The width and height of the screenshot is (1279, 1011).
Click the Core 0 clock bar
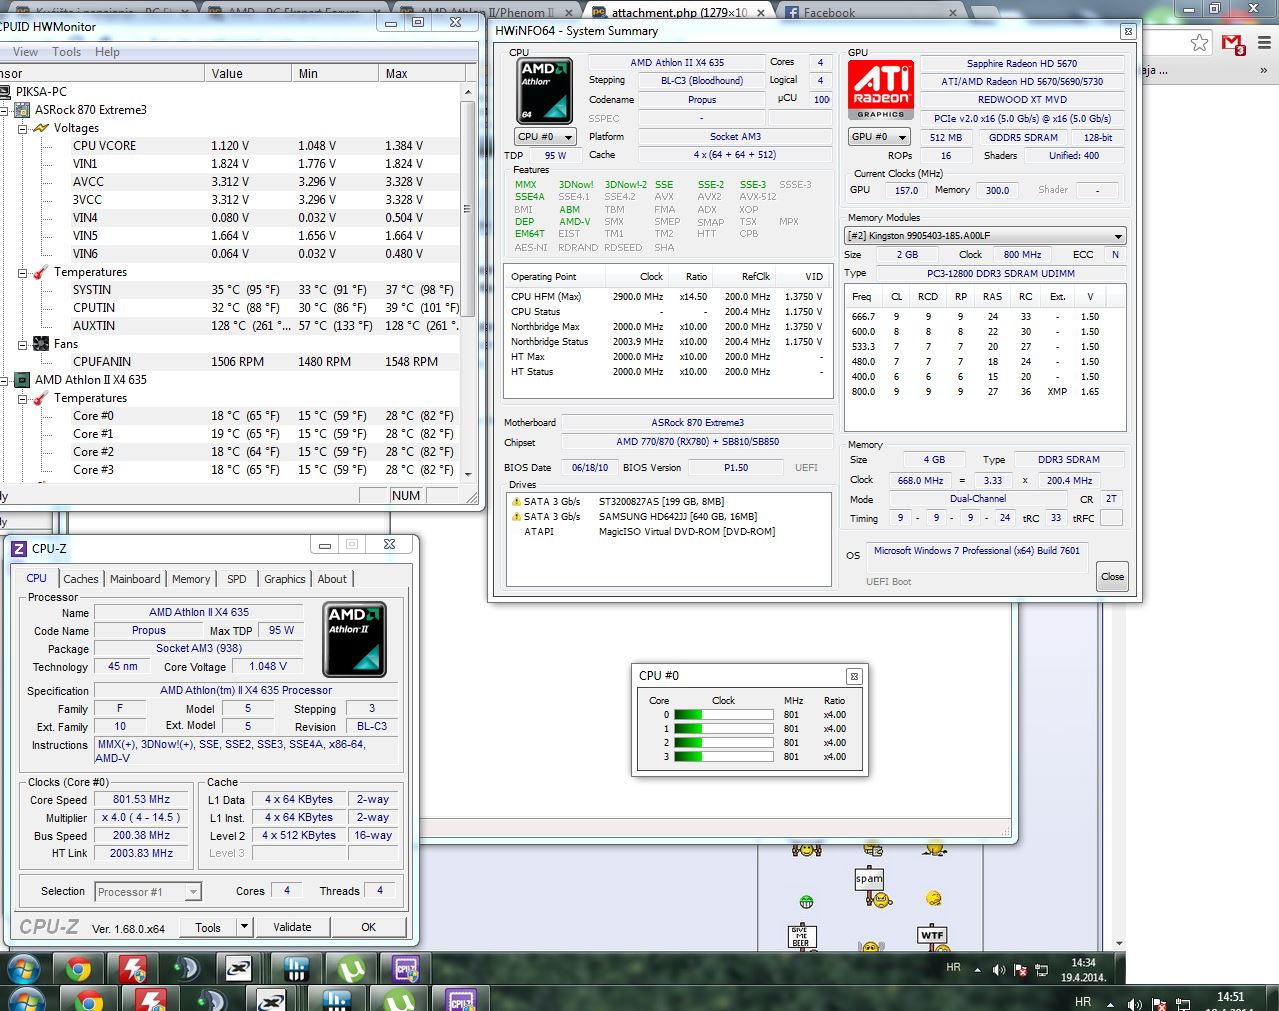tap(723, 715)
